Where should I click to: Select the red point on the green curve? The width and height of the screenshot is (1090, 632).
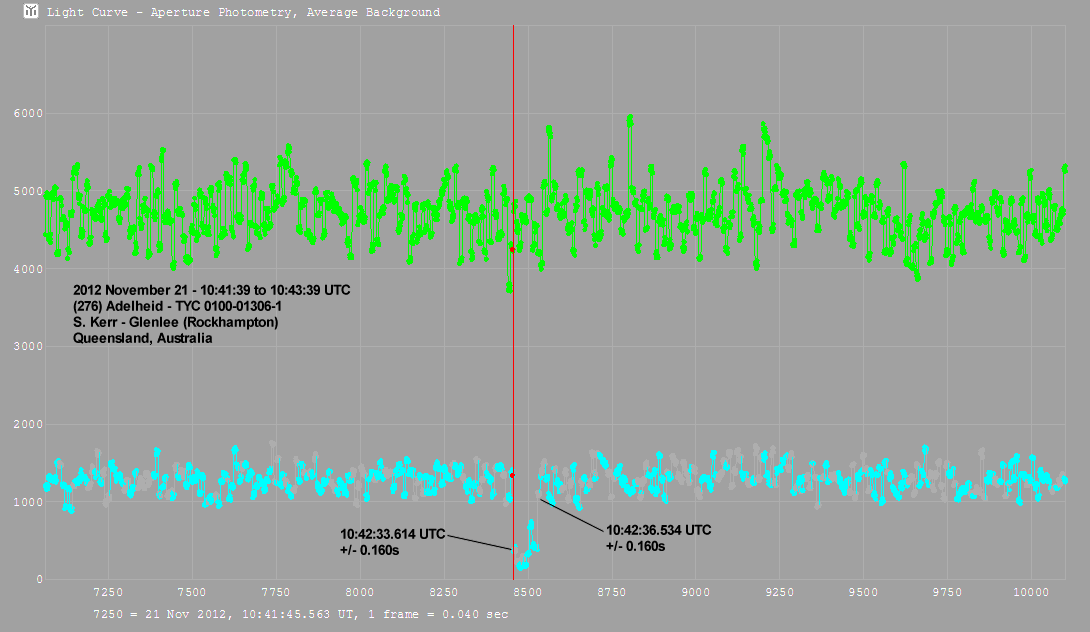point(512,249)
